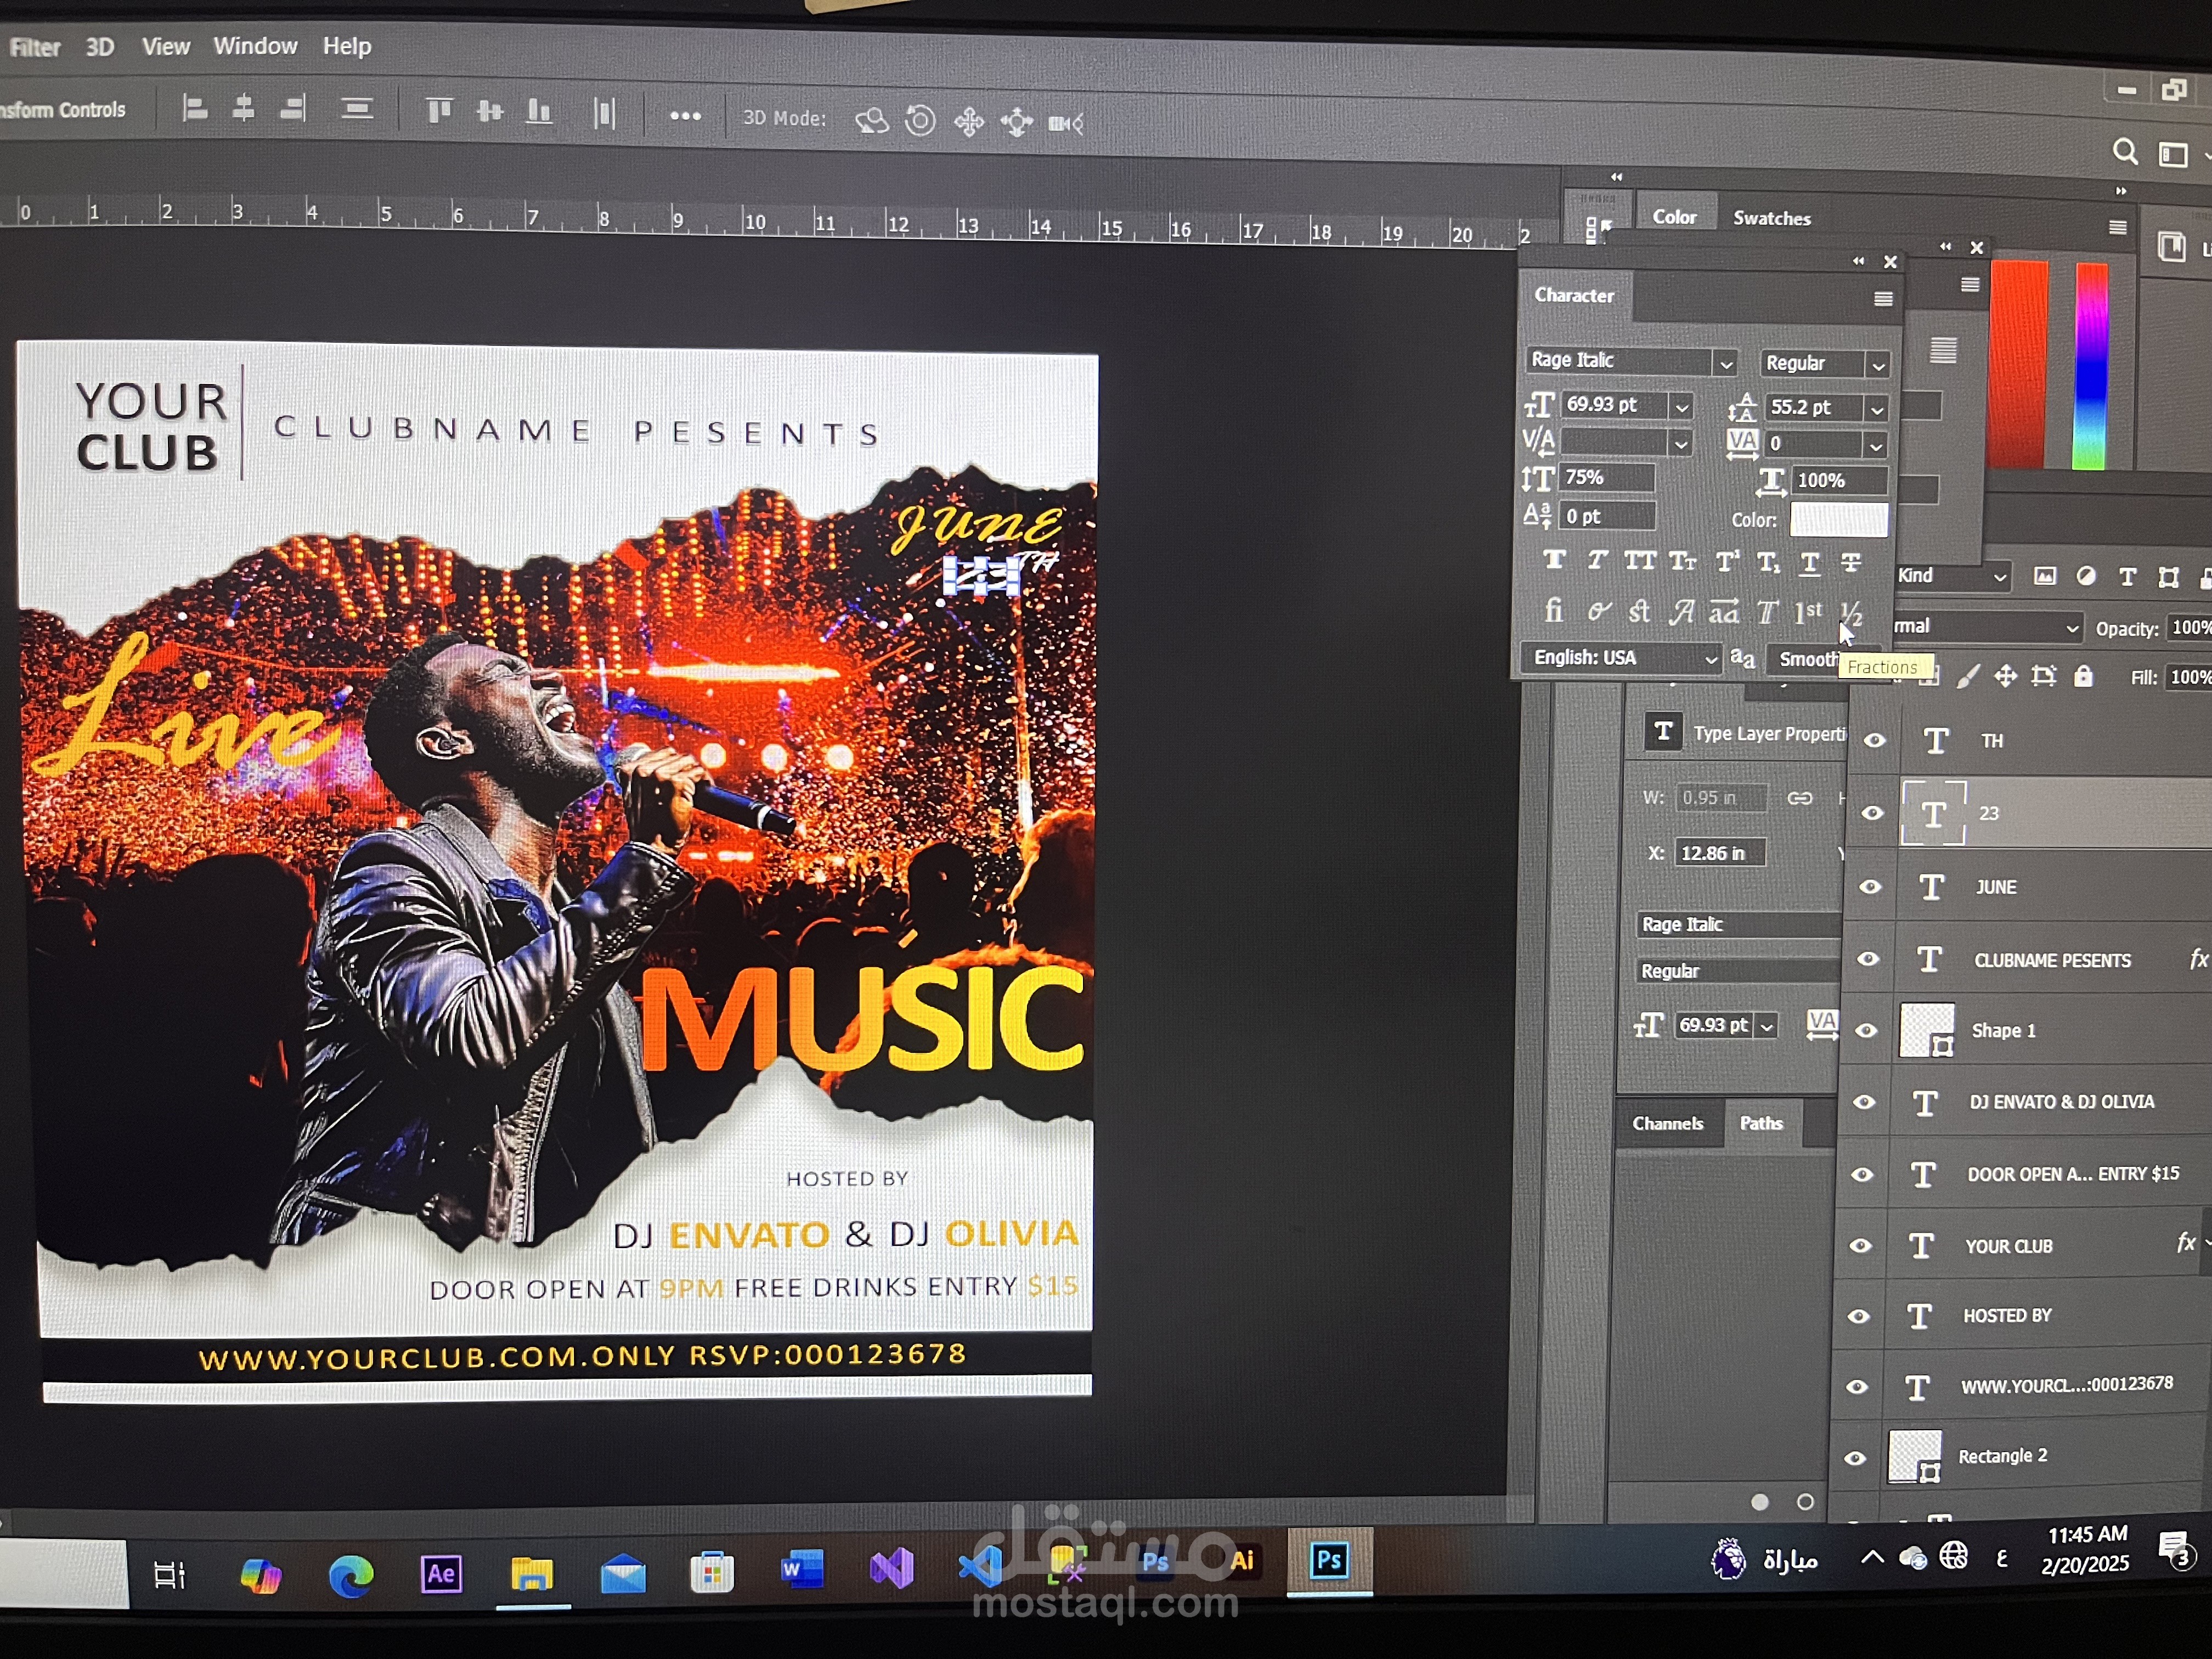Enable the Fractions OpenType icon

(x=1851, y=612)
